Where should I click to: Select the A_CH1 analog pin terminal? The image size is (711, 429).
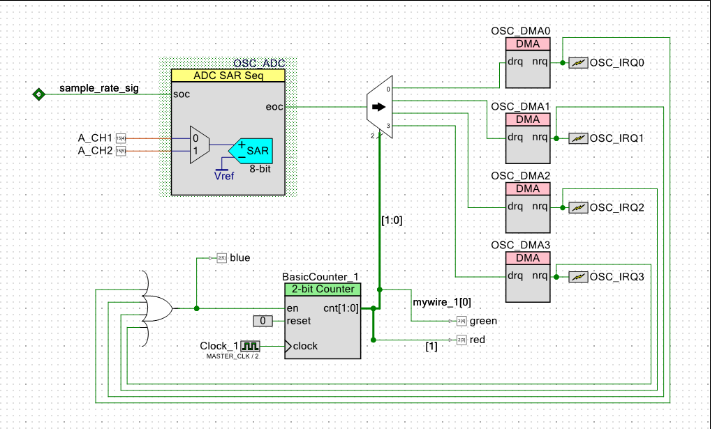[121, 137]
